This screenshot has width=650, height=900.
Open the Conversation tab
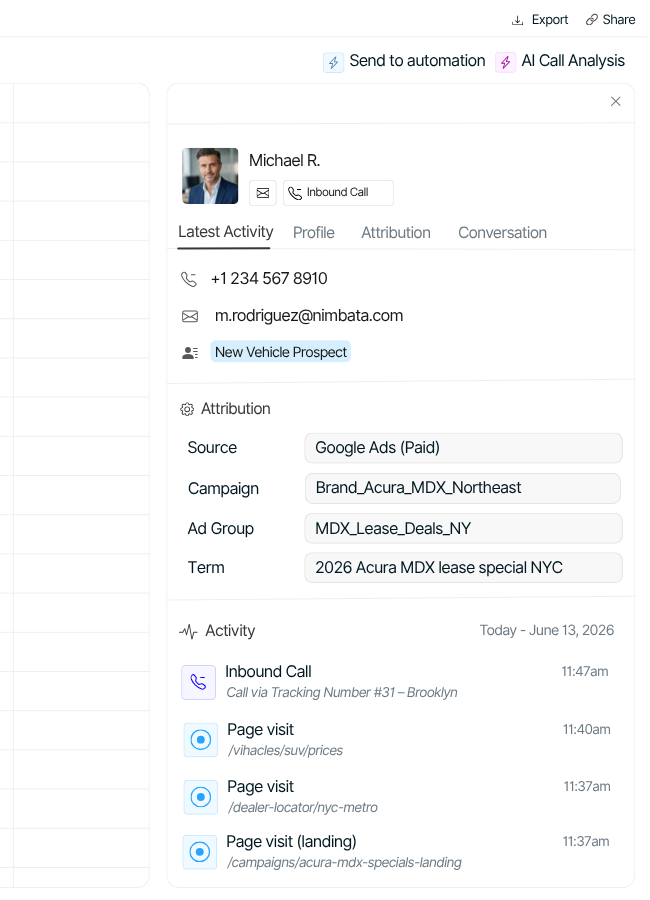(502, 233)
